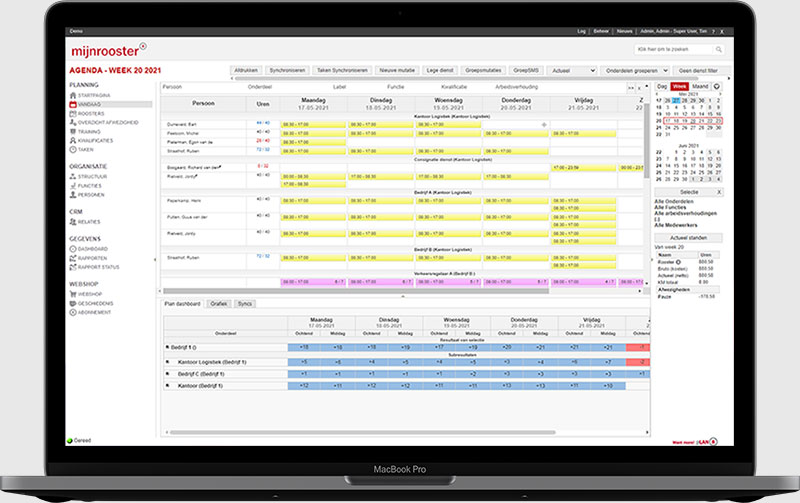Open Startpagina in the Planning sidebar
The height and width of the screenshot is (503, 800).
(96, 94)
